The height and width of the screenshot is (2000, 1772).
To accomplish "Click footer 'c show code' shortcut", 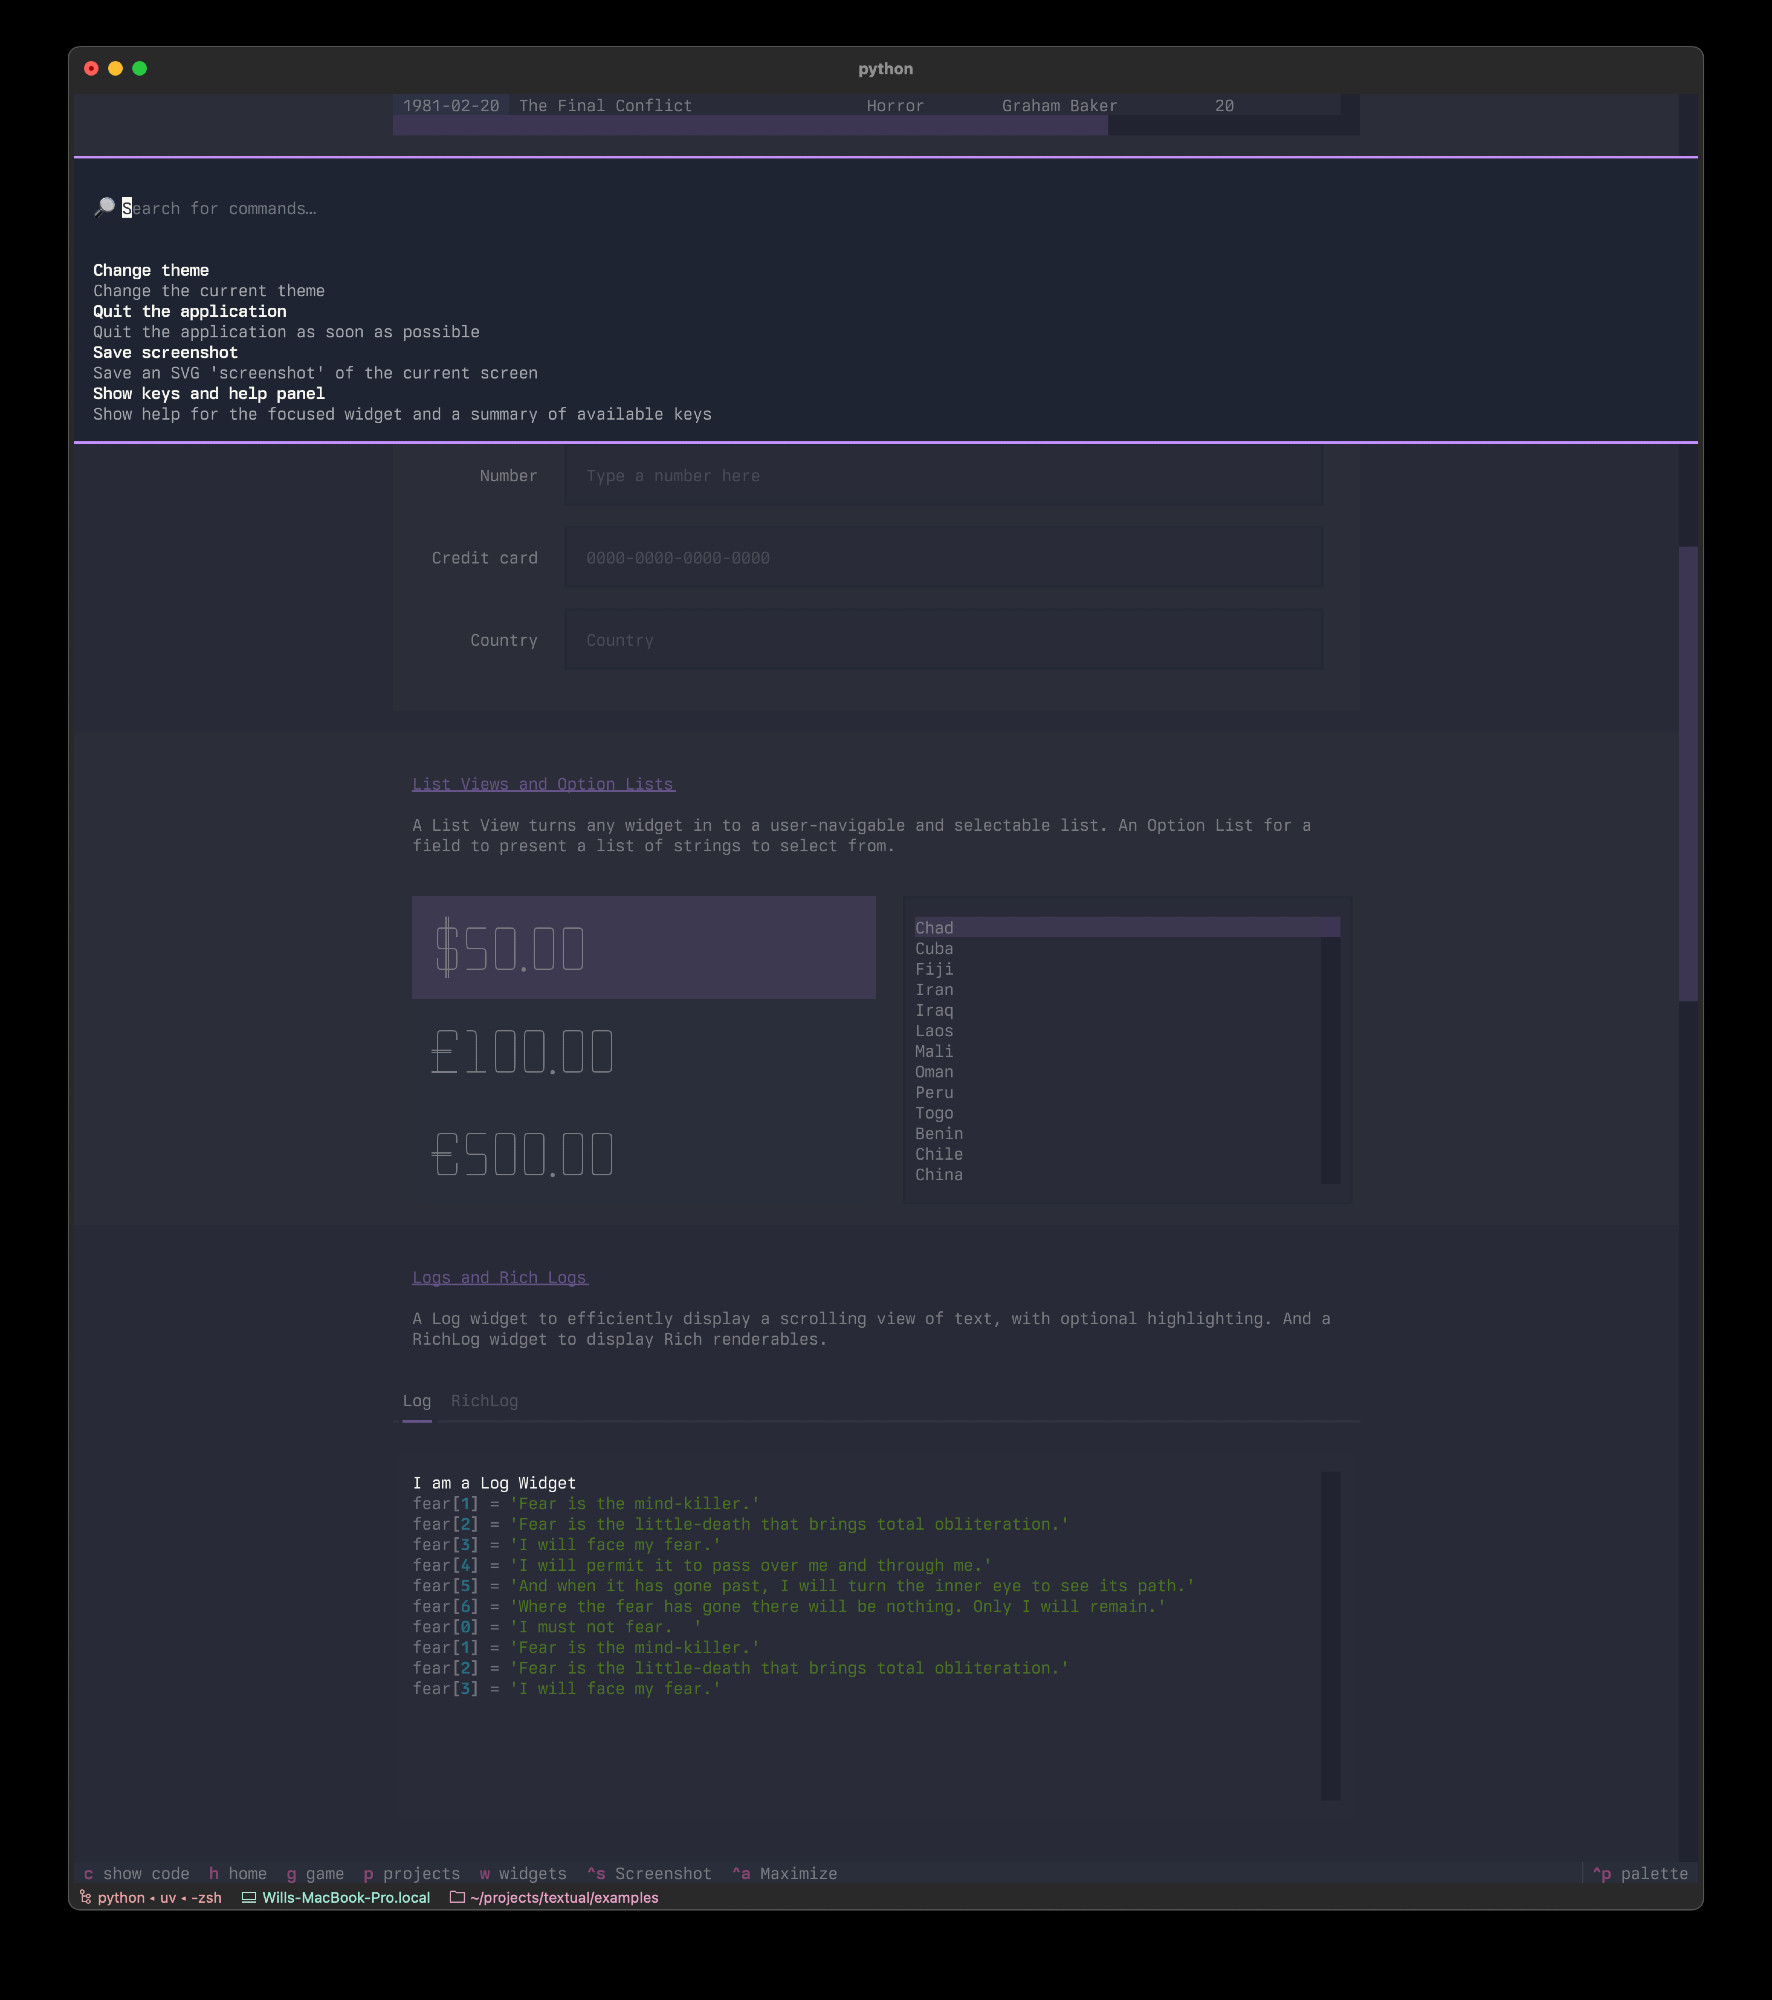I will click(x=137, y=1873).
